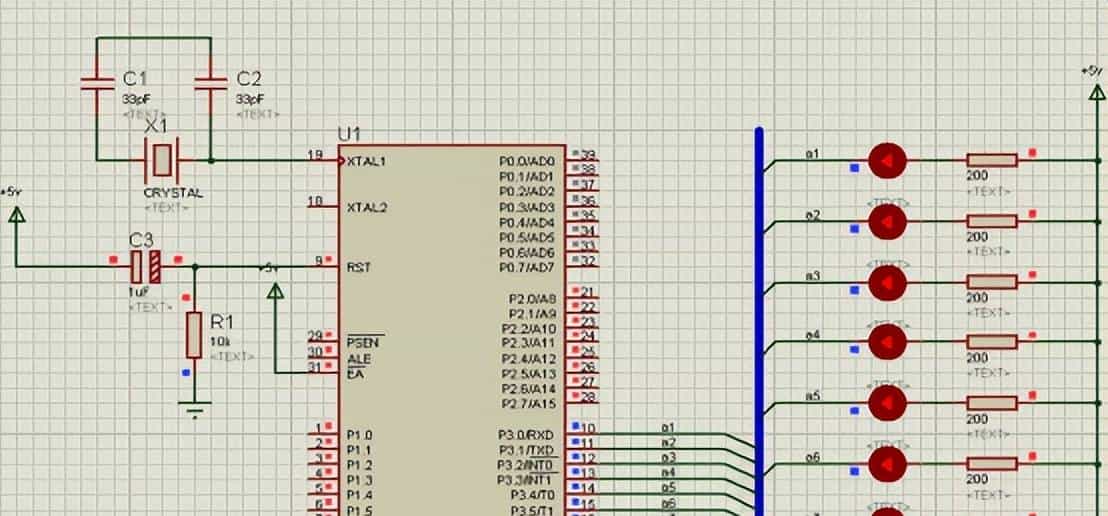The width and height of the screenshot is (1108, 516).
Task: Select the ground terminal below R1
Action: pos(194,409)
